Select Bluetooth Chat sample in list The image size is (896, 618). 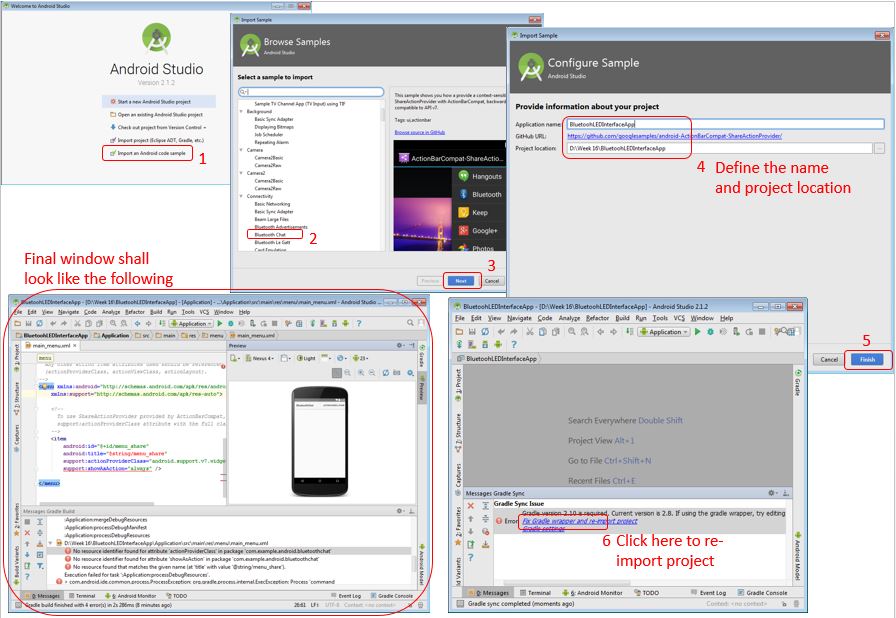(x=270, y=235)
